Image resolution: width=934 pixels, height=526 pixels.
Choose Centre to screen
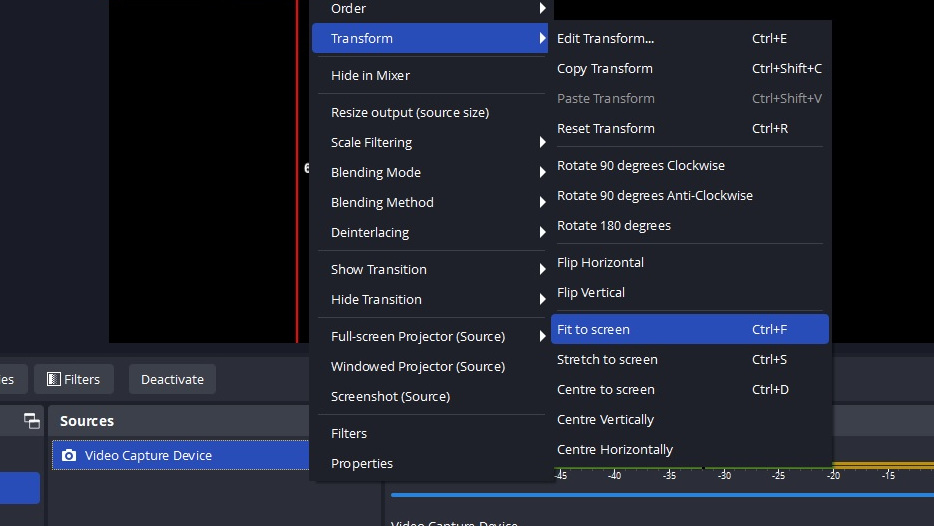click(x=605, y=389)
